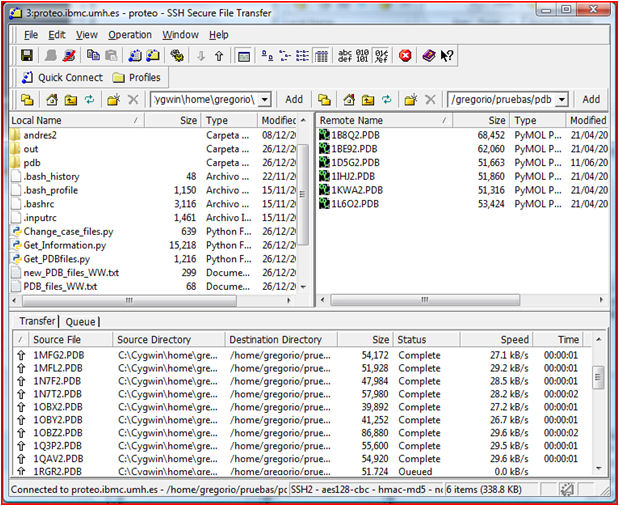Create new folder in remote pane
Viewport: 619px width, 506px height.
click(411, 99)
